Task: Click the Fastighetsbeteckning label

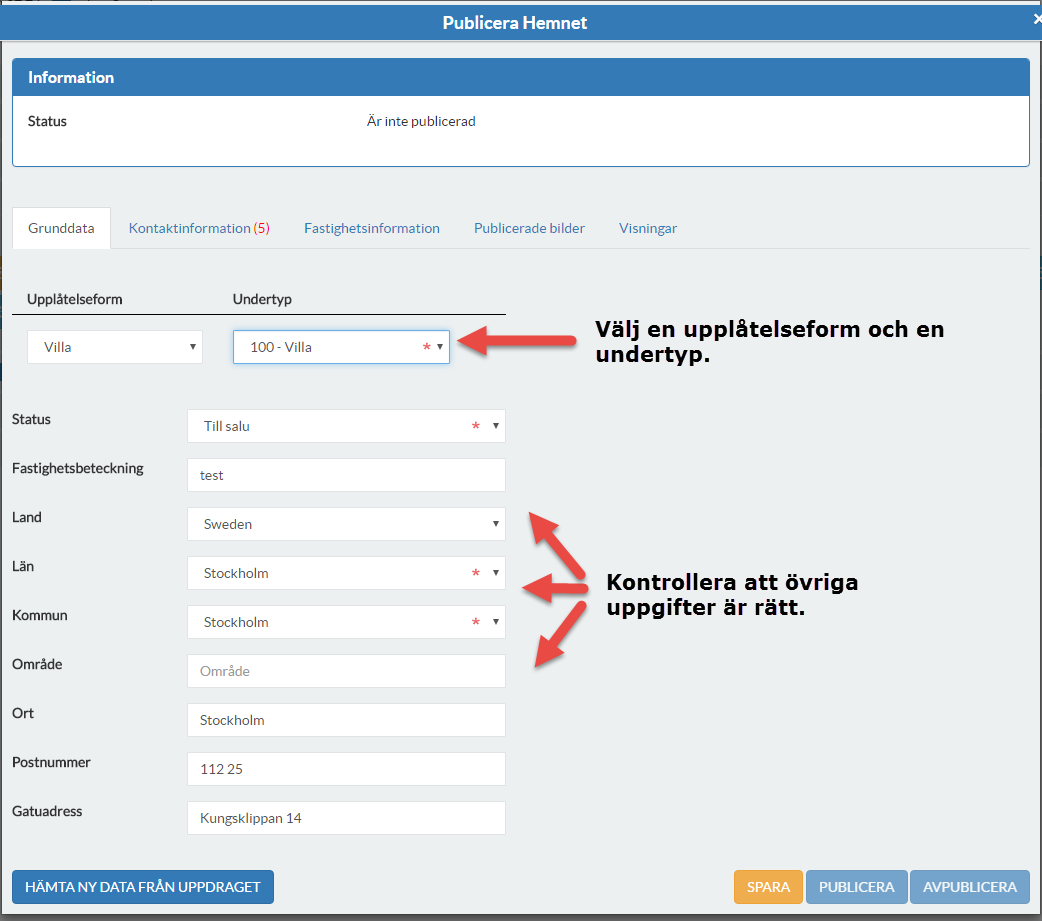Action: coord(78,468)
